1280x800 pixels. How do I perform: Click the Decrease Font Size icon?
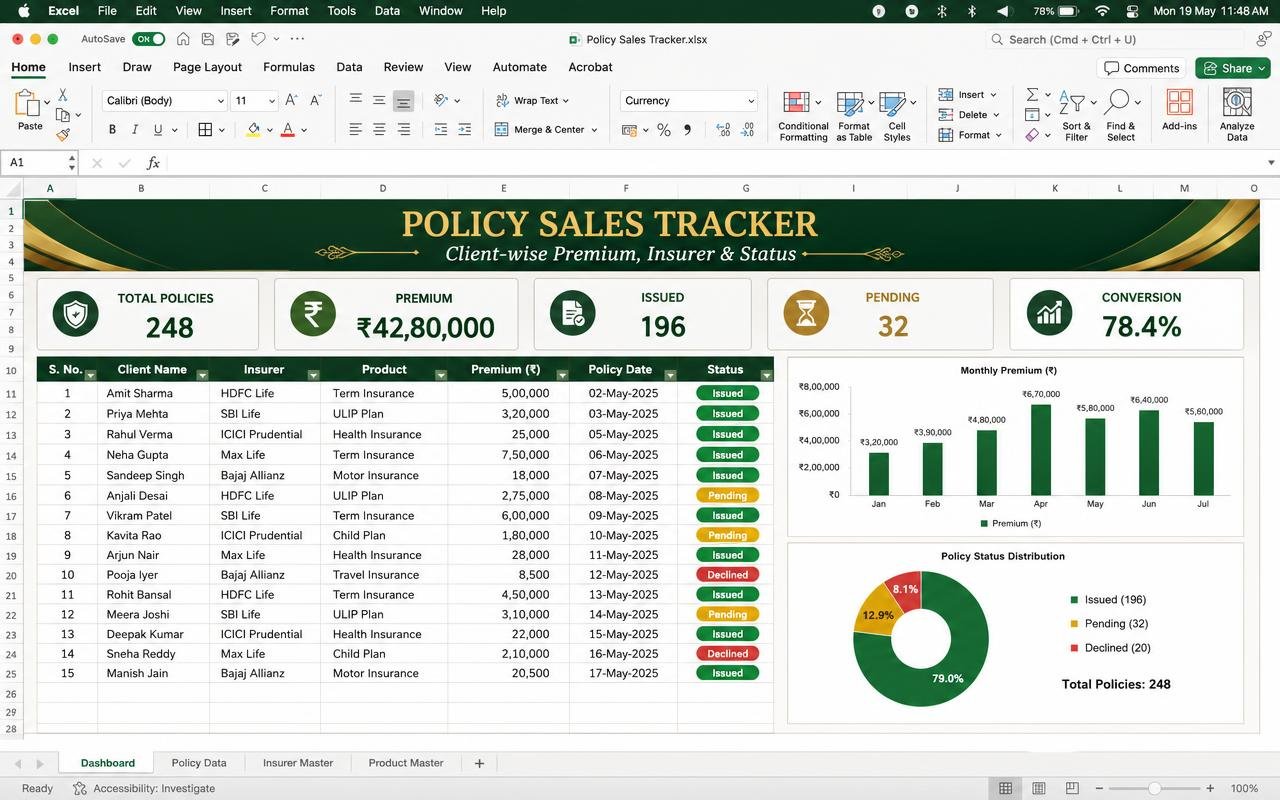point(316,100)
